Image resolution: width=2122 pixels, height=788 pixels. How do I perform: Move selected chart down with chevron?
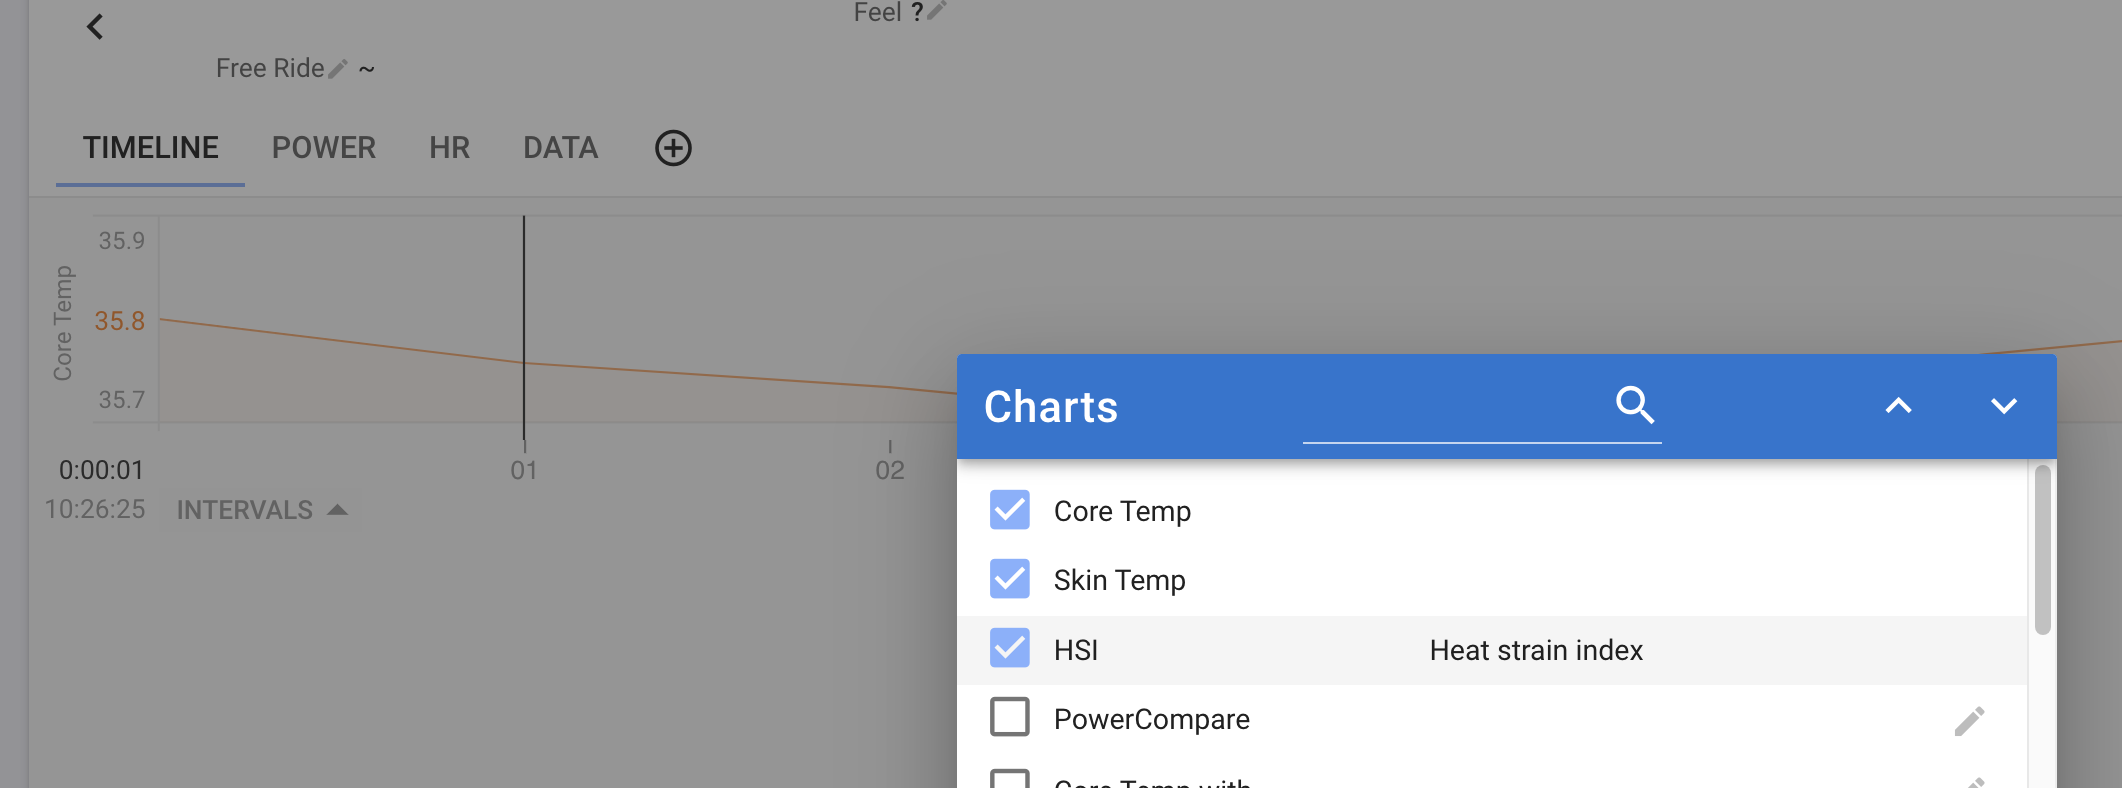[2003, 406]
